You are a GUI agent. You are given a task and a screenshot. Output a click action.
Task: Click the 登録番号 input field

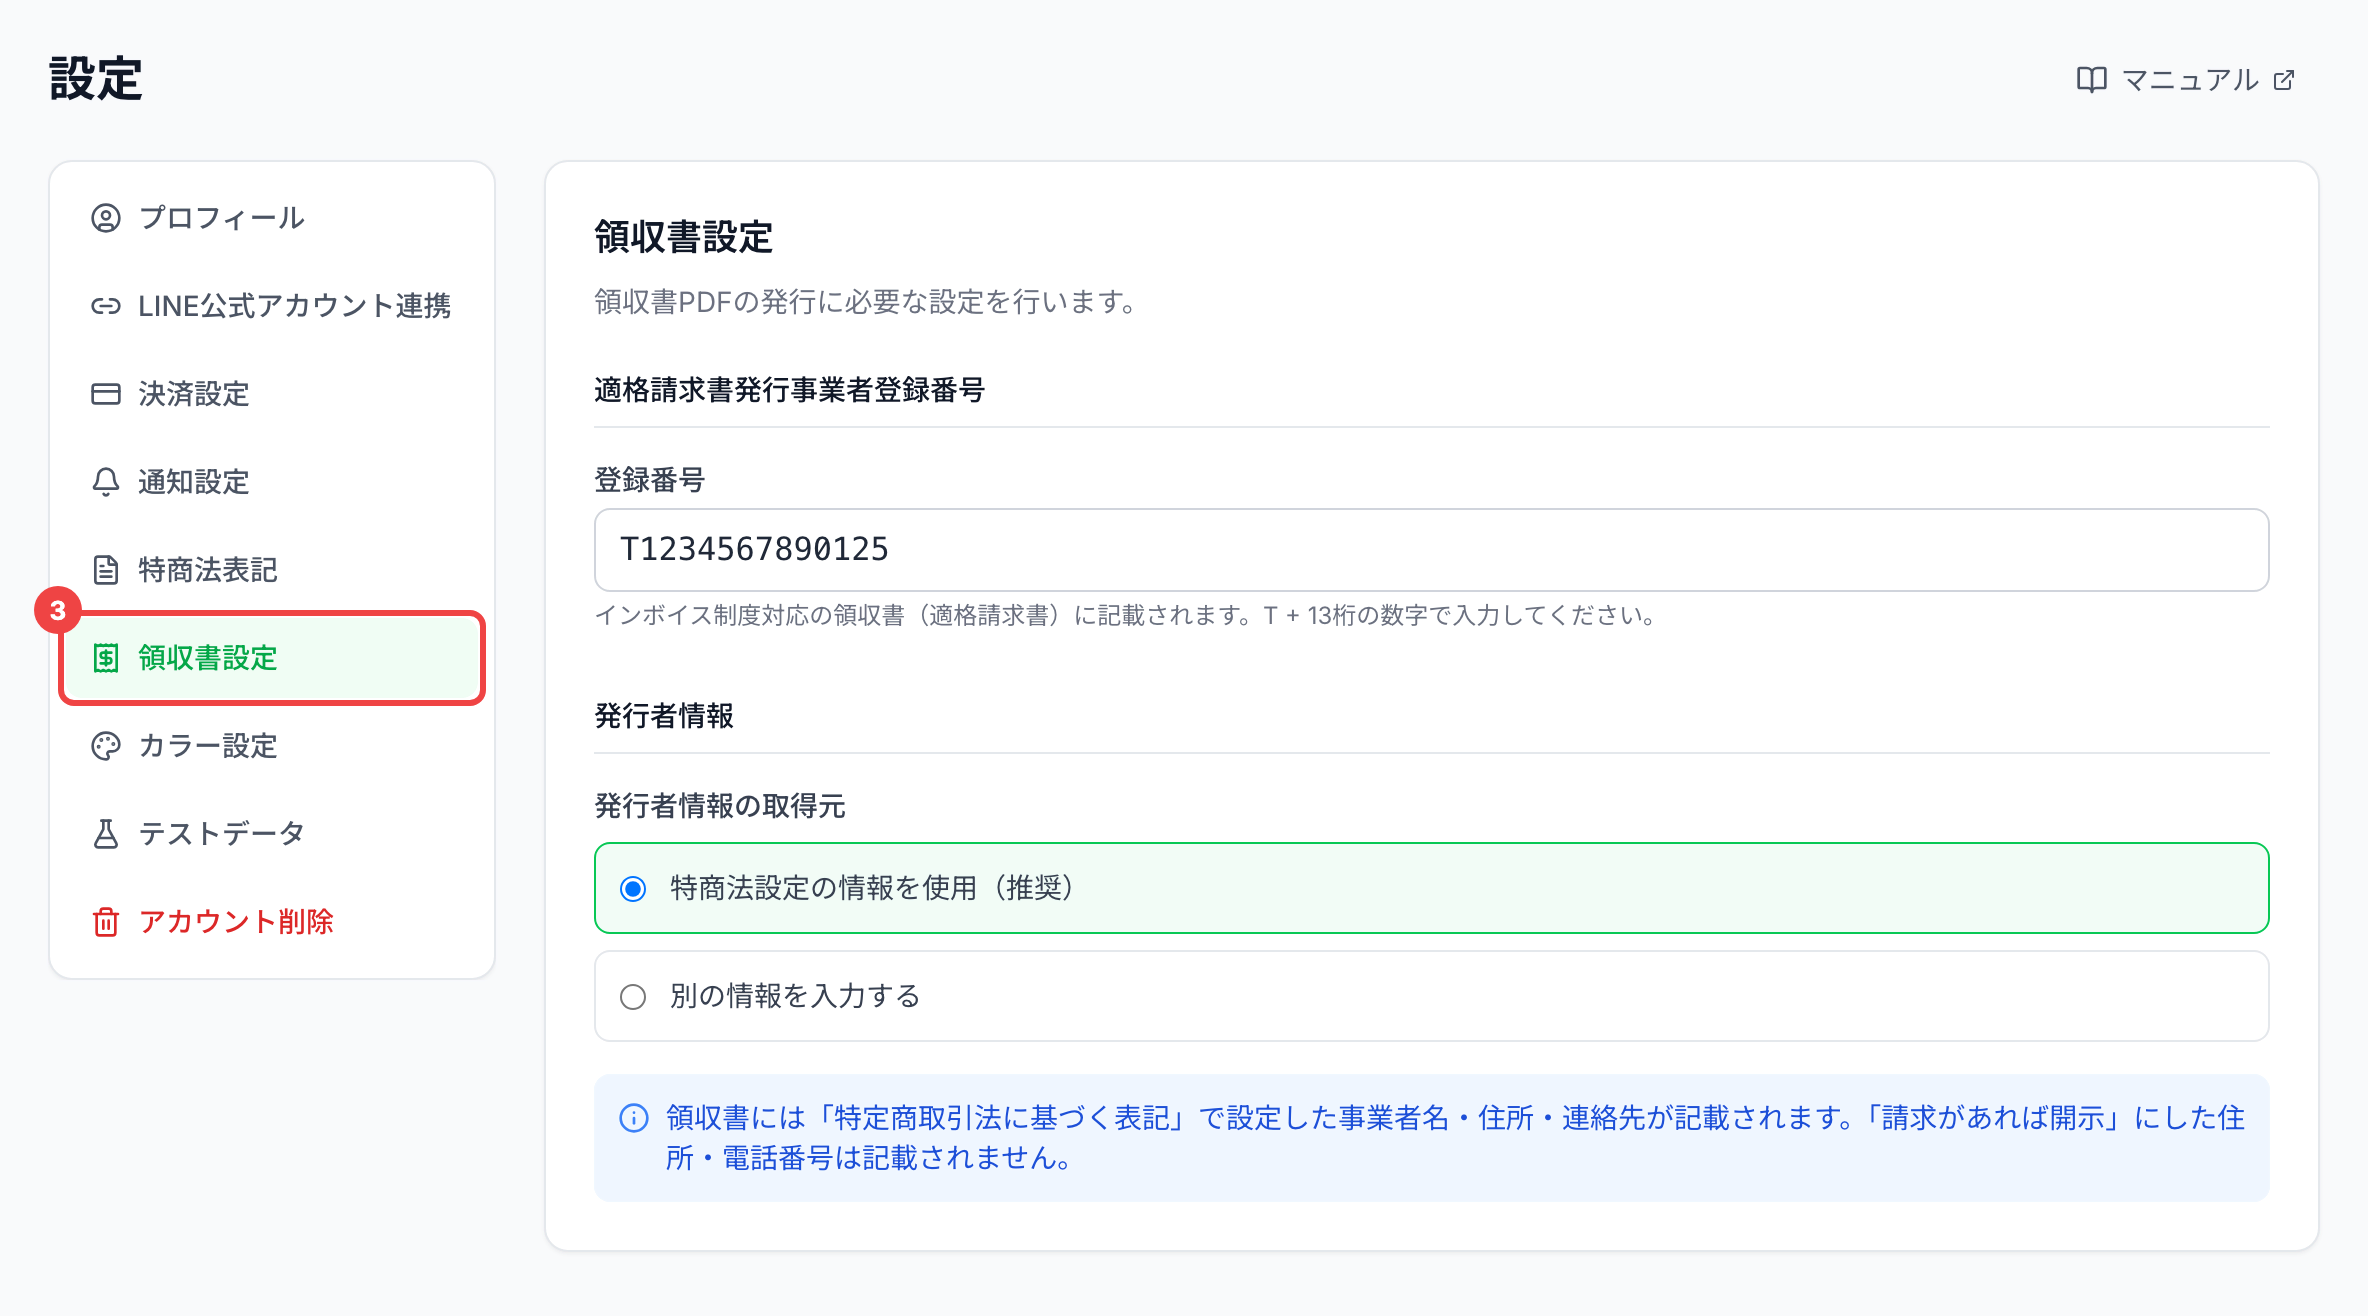1431,550
